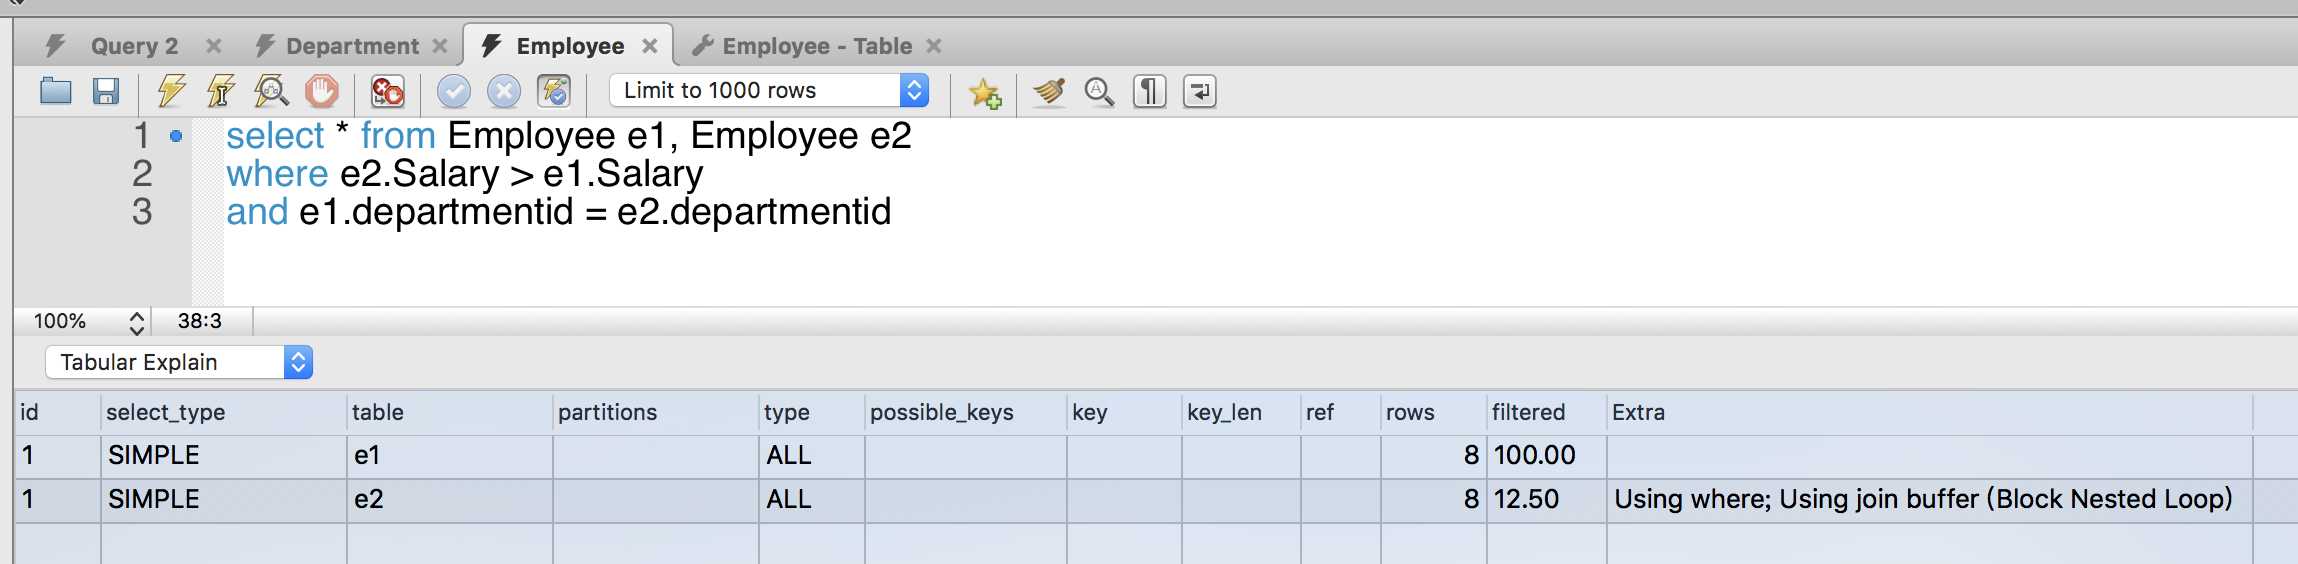Open the Limit to 1000 rows dropdown
Screen dimensions: 2298x564
768,91
